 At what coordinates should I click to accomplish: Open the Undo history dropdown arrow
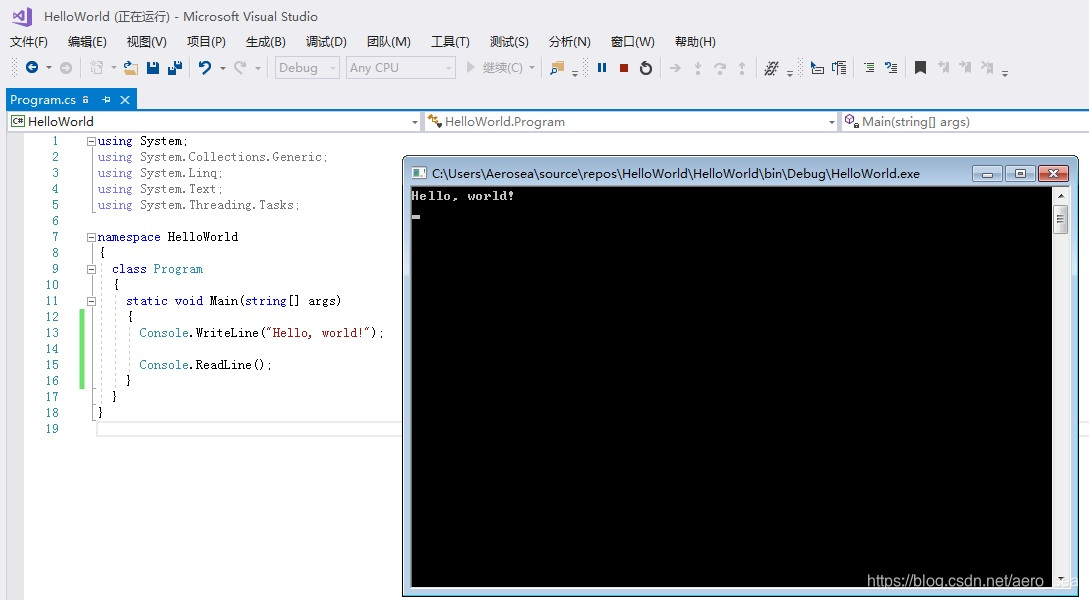pyautogui.click(x=222, y=68)
